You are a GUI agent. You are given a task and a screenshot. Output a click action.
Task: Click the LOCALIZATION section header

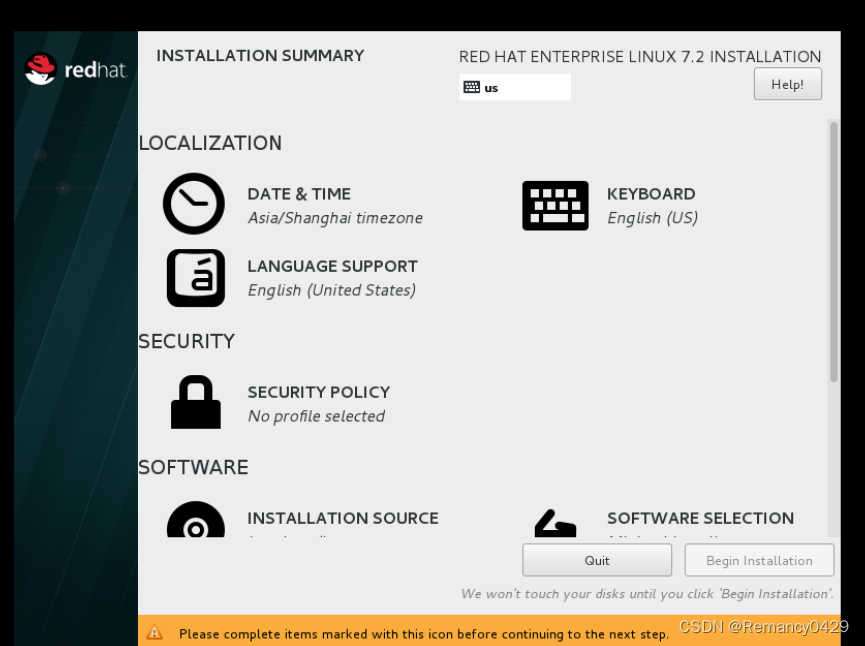tap(209, 143)
